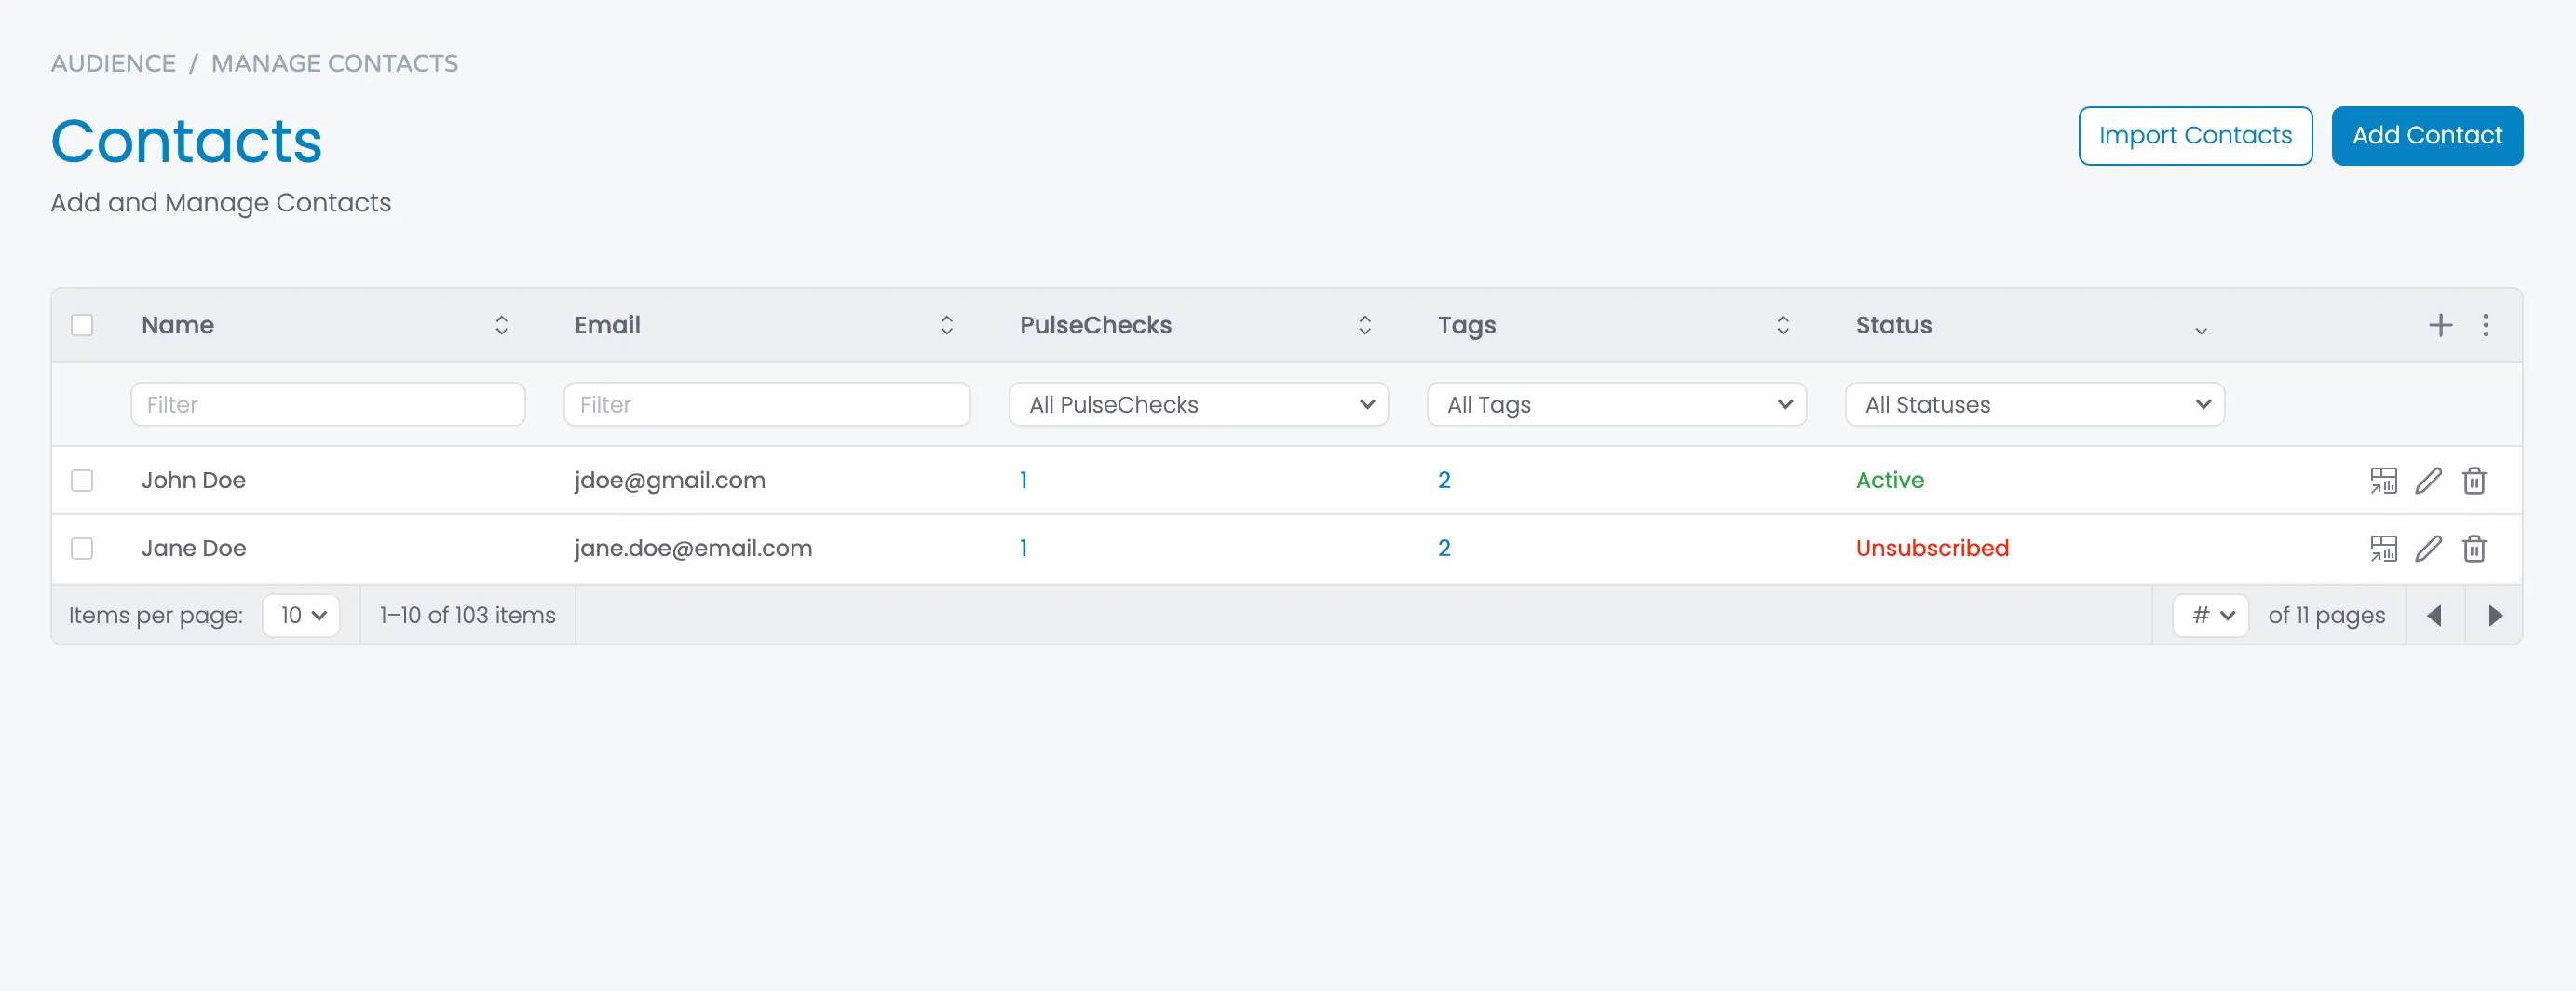Edit Jane Doe contact with pencil icon
Image resolution: width=2576 pixels, height=991 pixels.
click(2429, 549)
